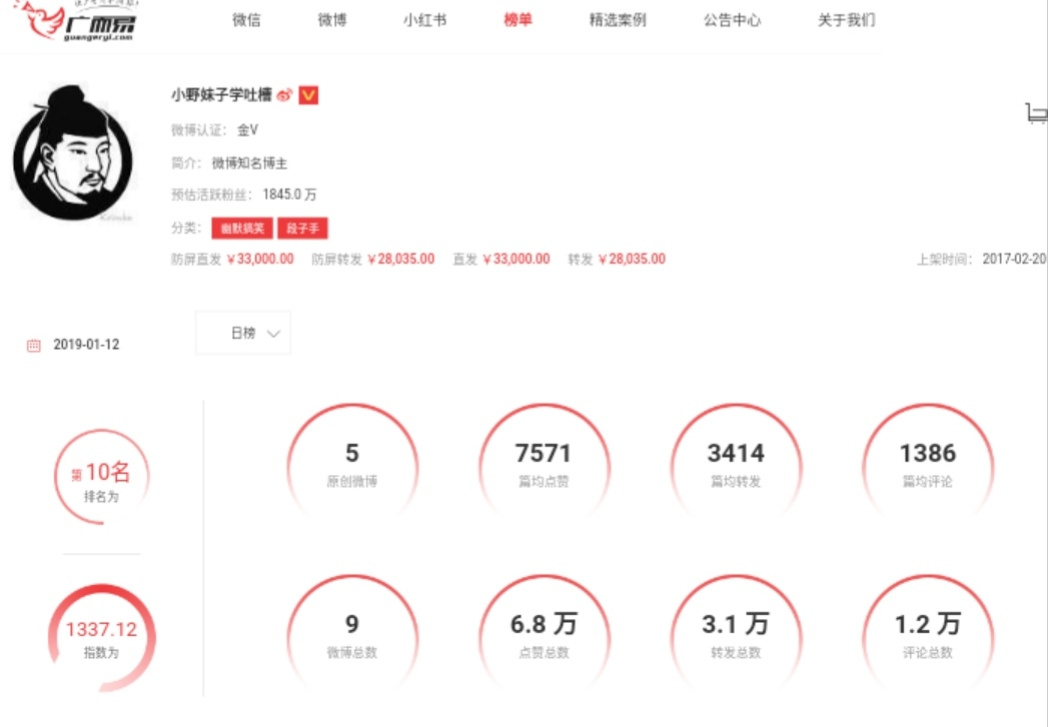The width and height of the screenshot is (1048, 727).
Task: Go to 公告中心 page
Action: (732, 20)
